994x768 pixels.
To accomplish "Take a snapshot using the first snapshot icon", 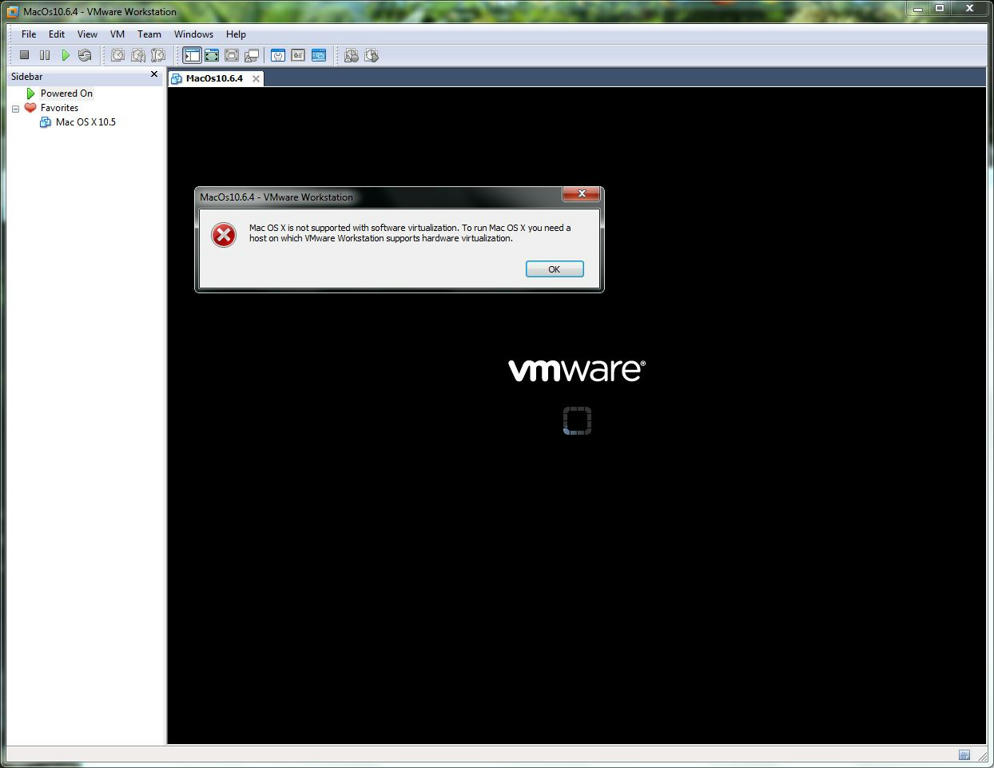I will pyautogui.click(x=118, y=56).
